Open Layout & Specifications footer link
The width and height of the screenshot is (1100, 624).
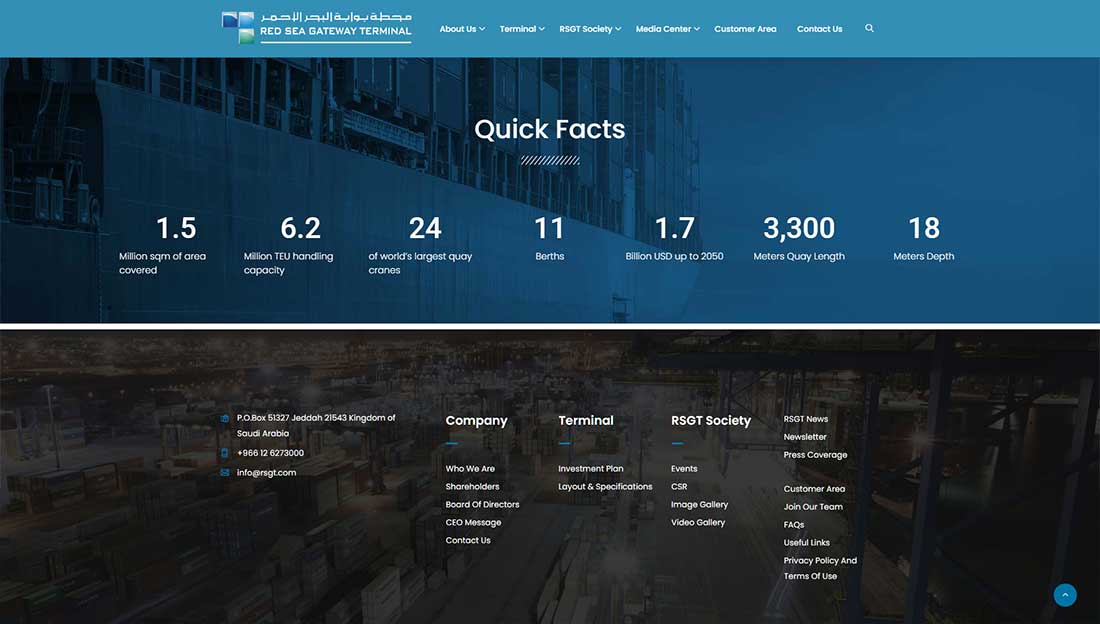(605, 487)
